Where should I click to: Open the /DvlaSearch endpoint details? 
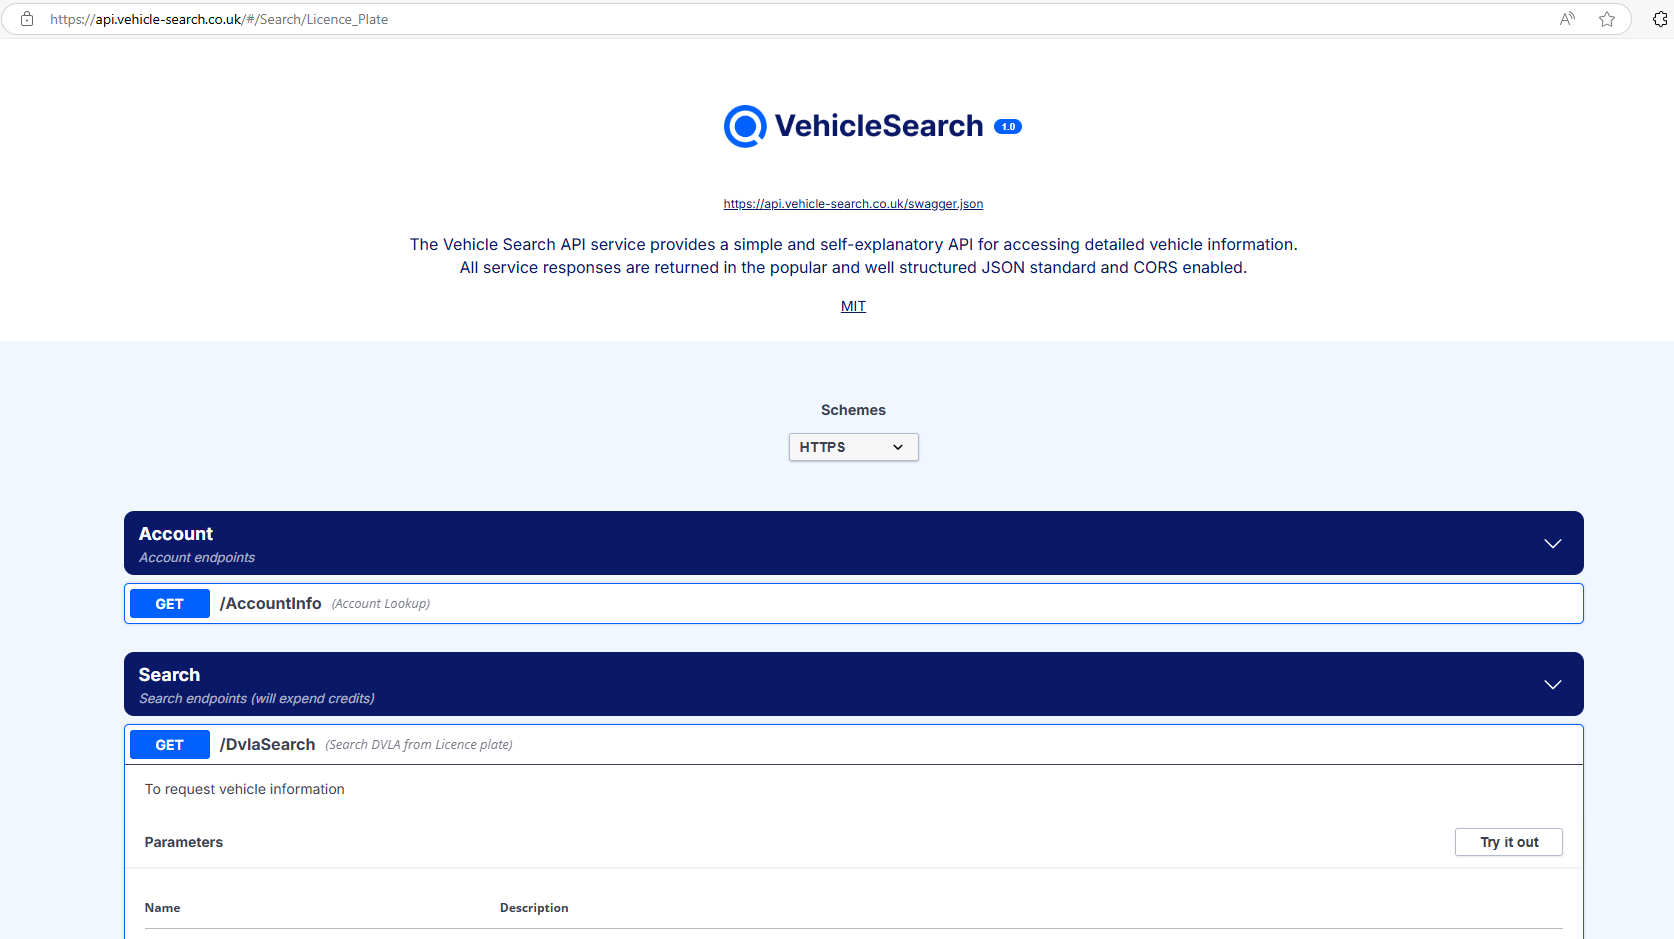pyautogui.click(x=267, y=744)
